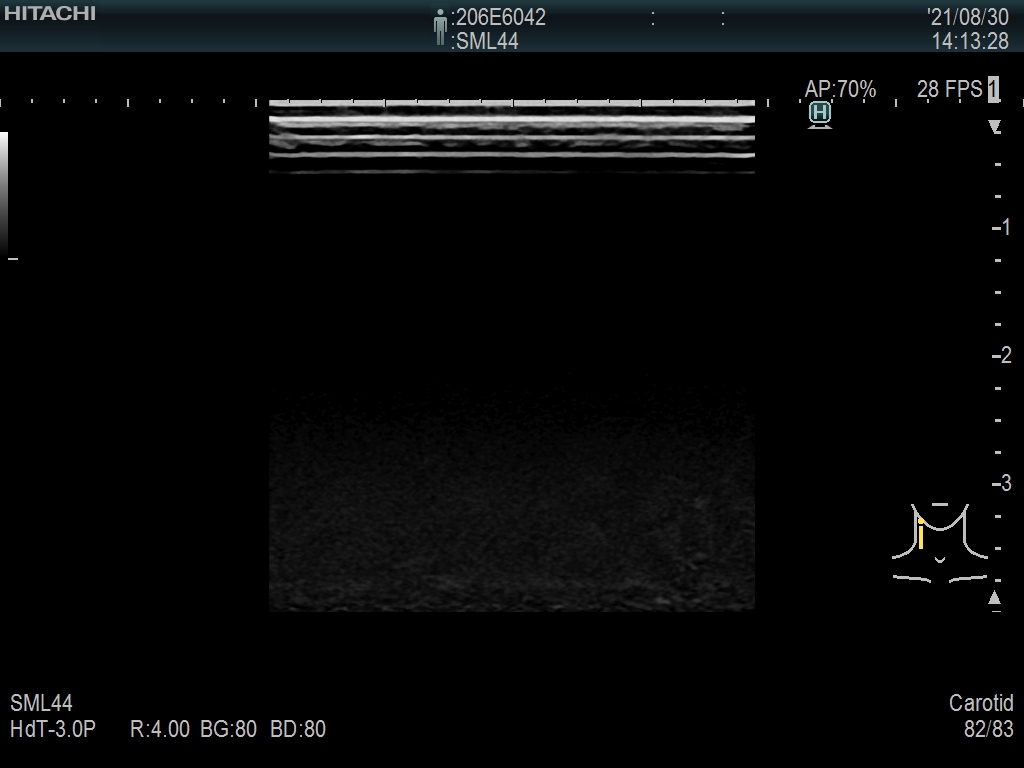This screenshot has height=768, width=1024.
Task: Click the bottom triangle marker on depth scale
Action: pos(994,598)
